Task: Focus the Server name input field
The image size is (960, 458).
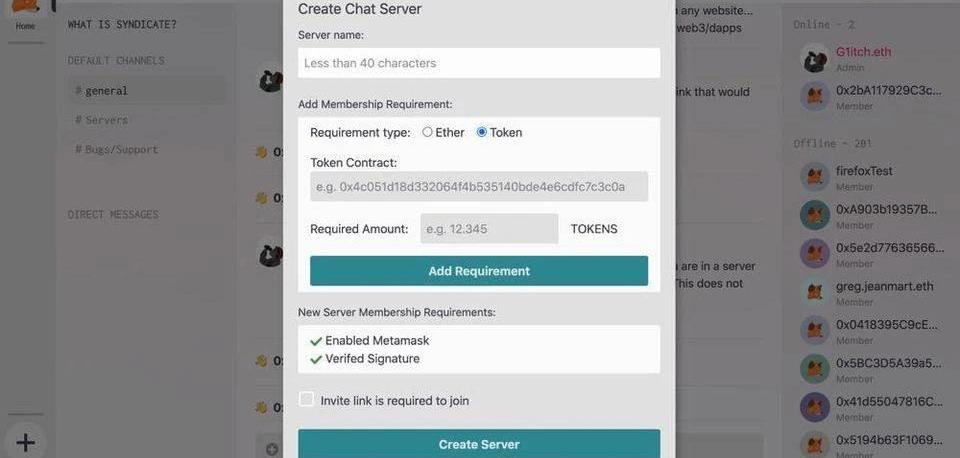Action: click(x=479, y=63)
